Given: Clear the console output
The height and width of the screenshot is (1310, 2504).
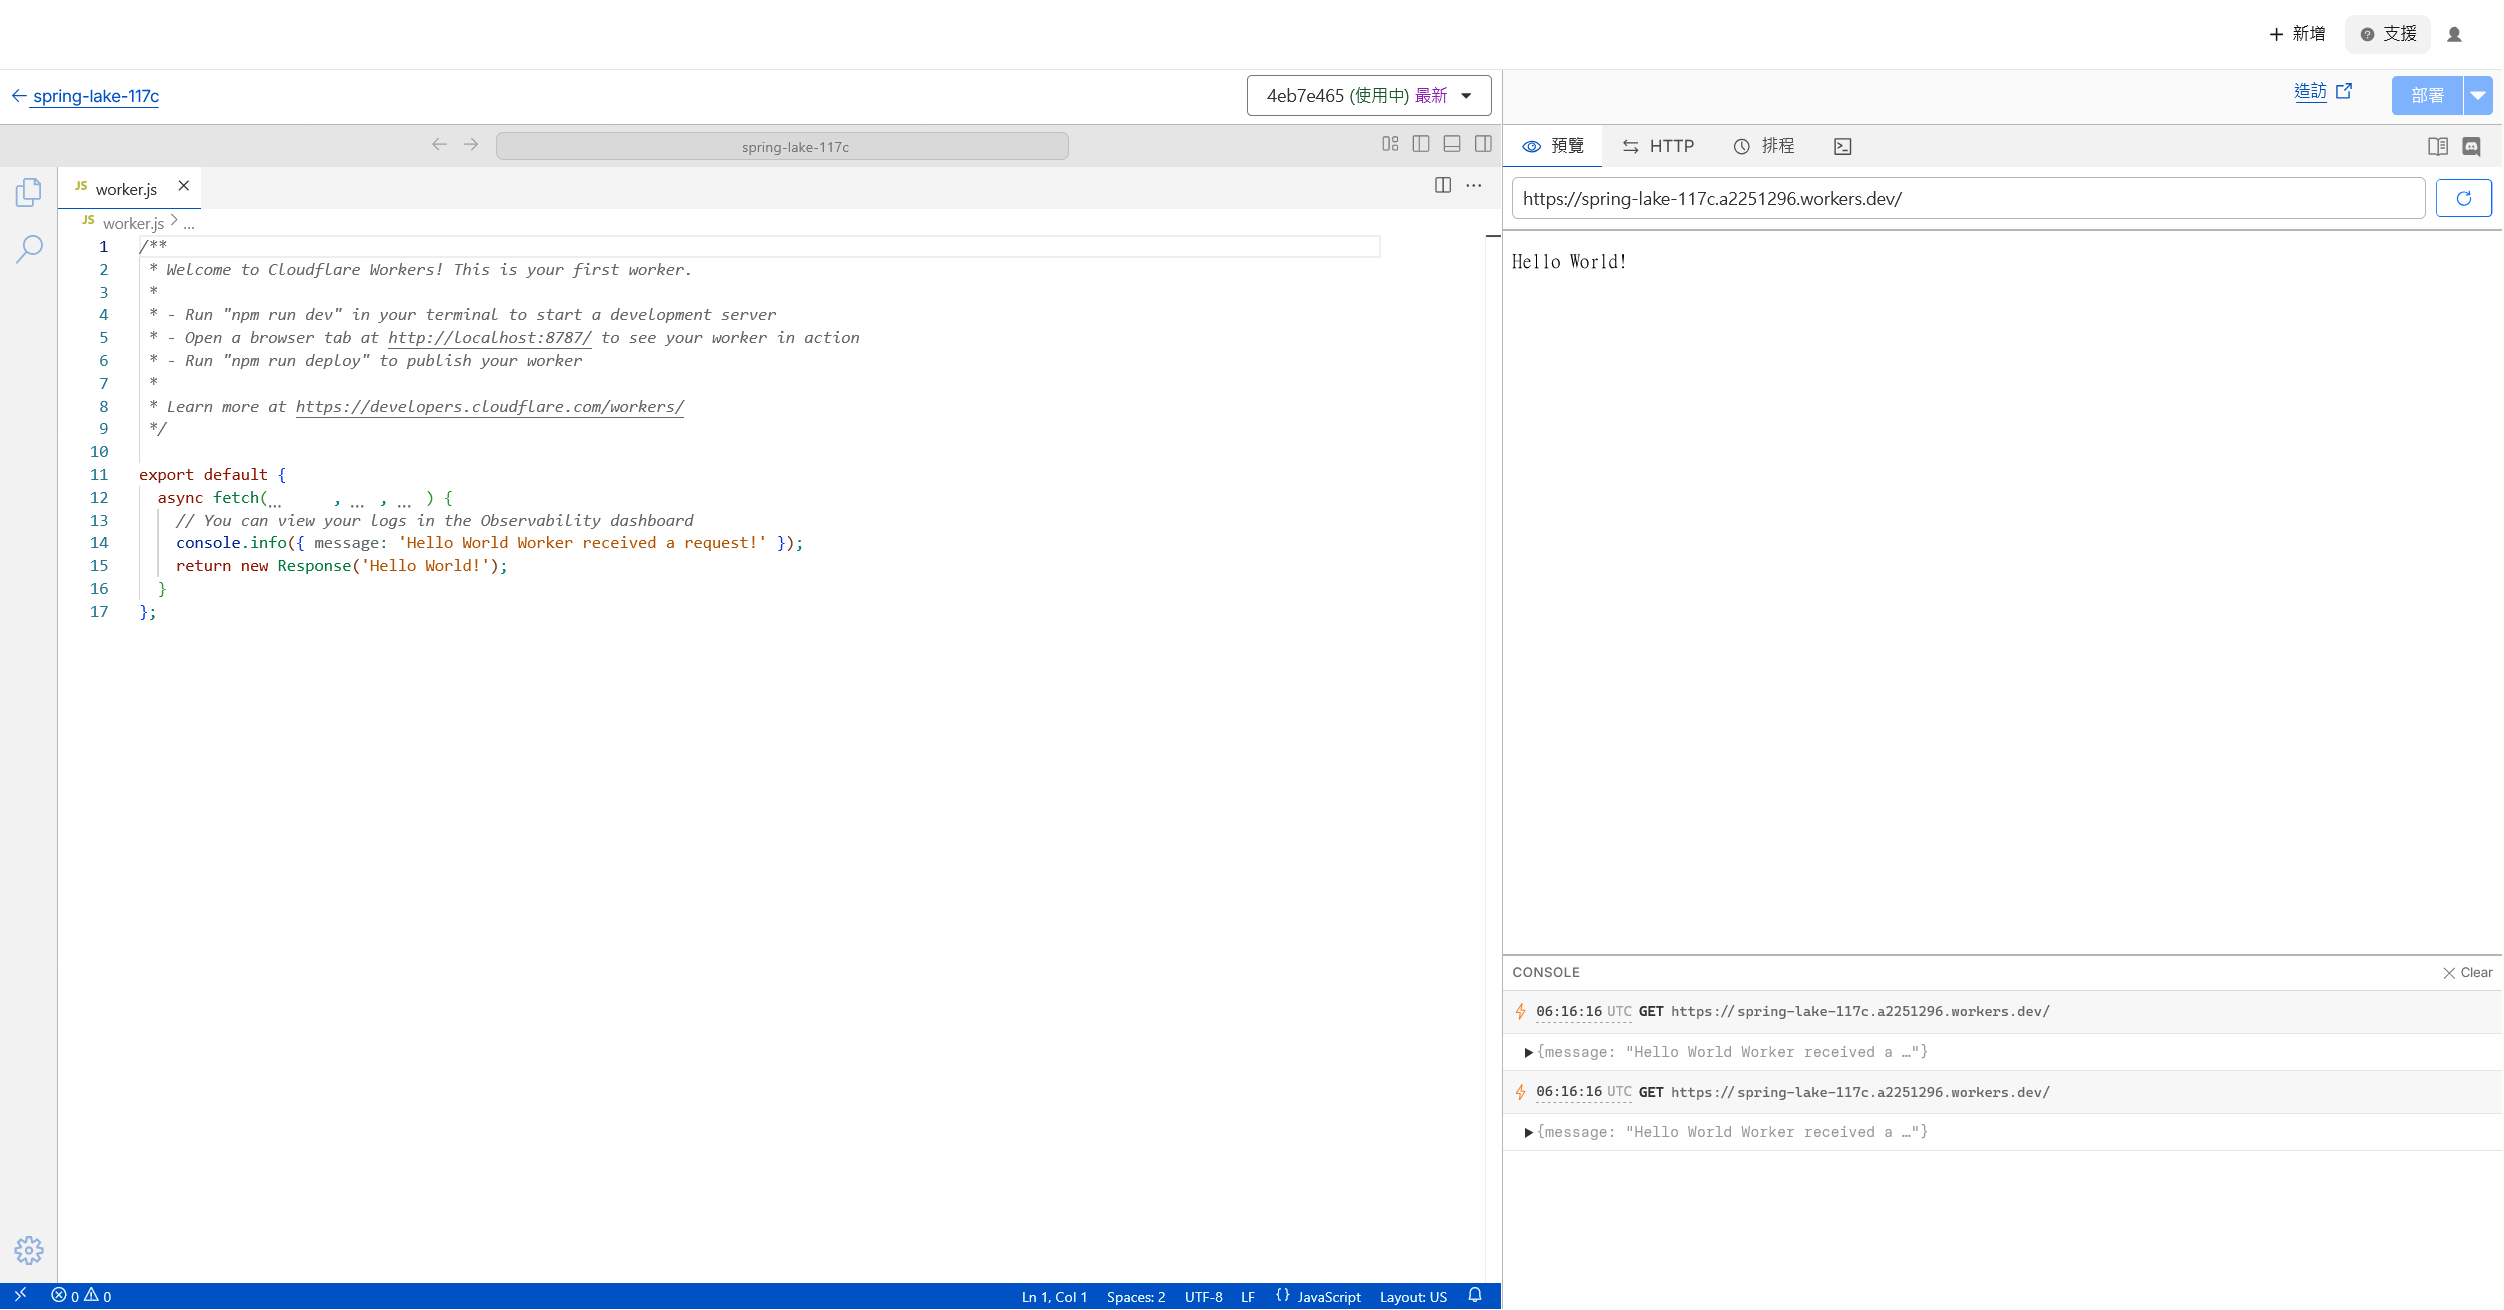Looking at the screenshot, I should click(x=2467, y=973).
